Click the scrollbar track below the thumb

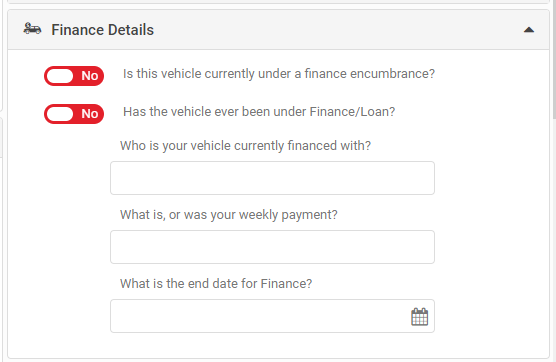pos(554,241)
